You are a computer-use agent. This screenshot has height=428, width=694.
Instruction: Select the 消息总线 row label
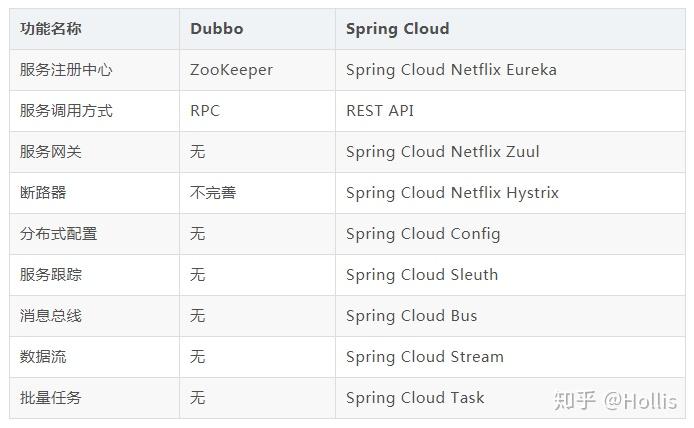(x=51, y=316)
